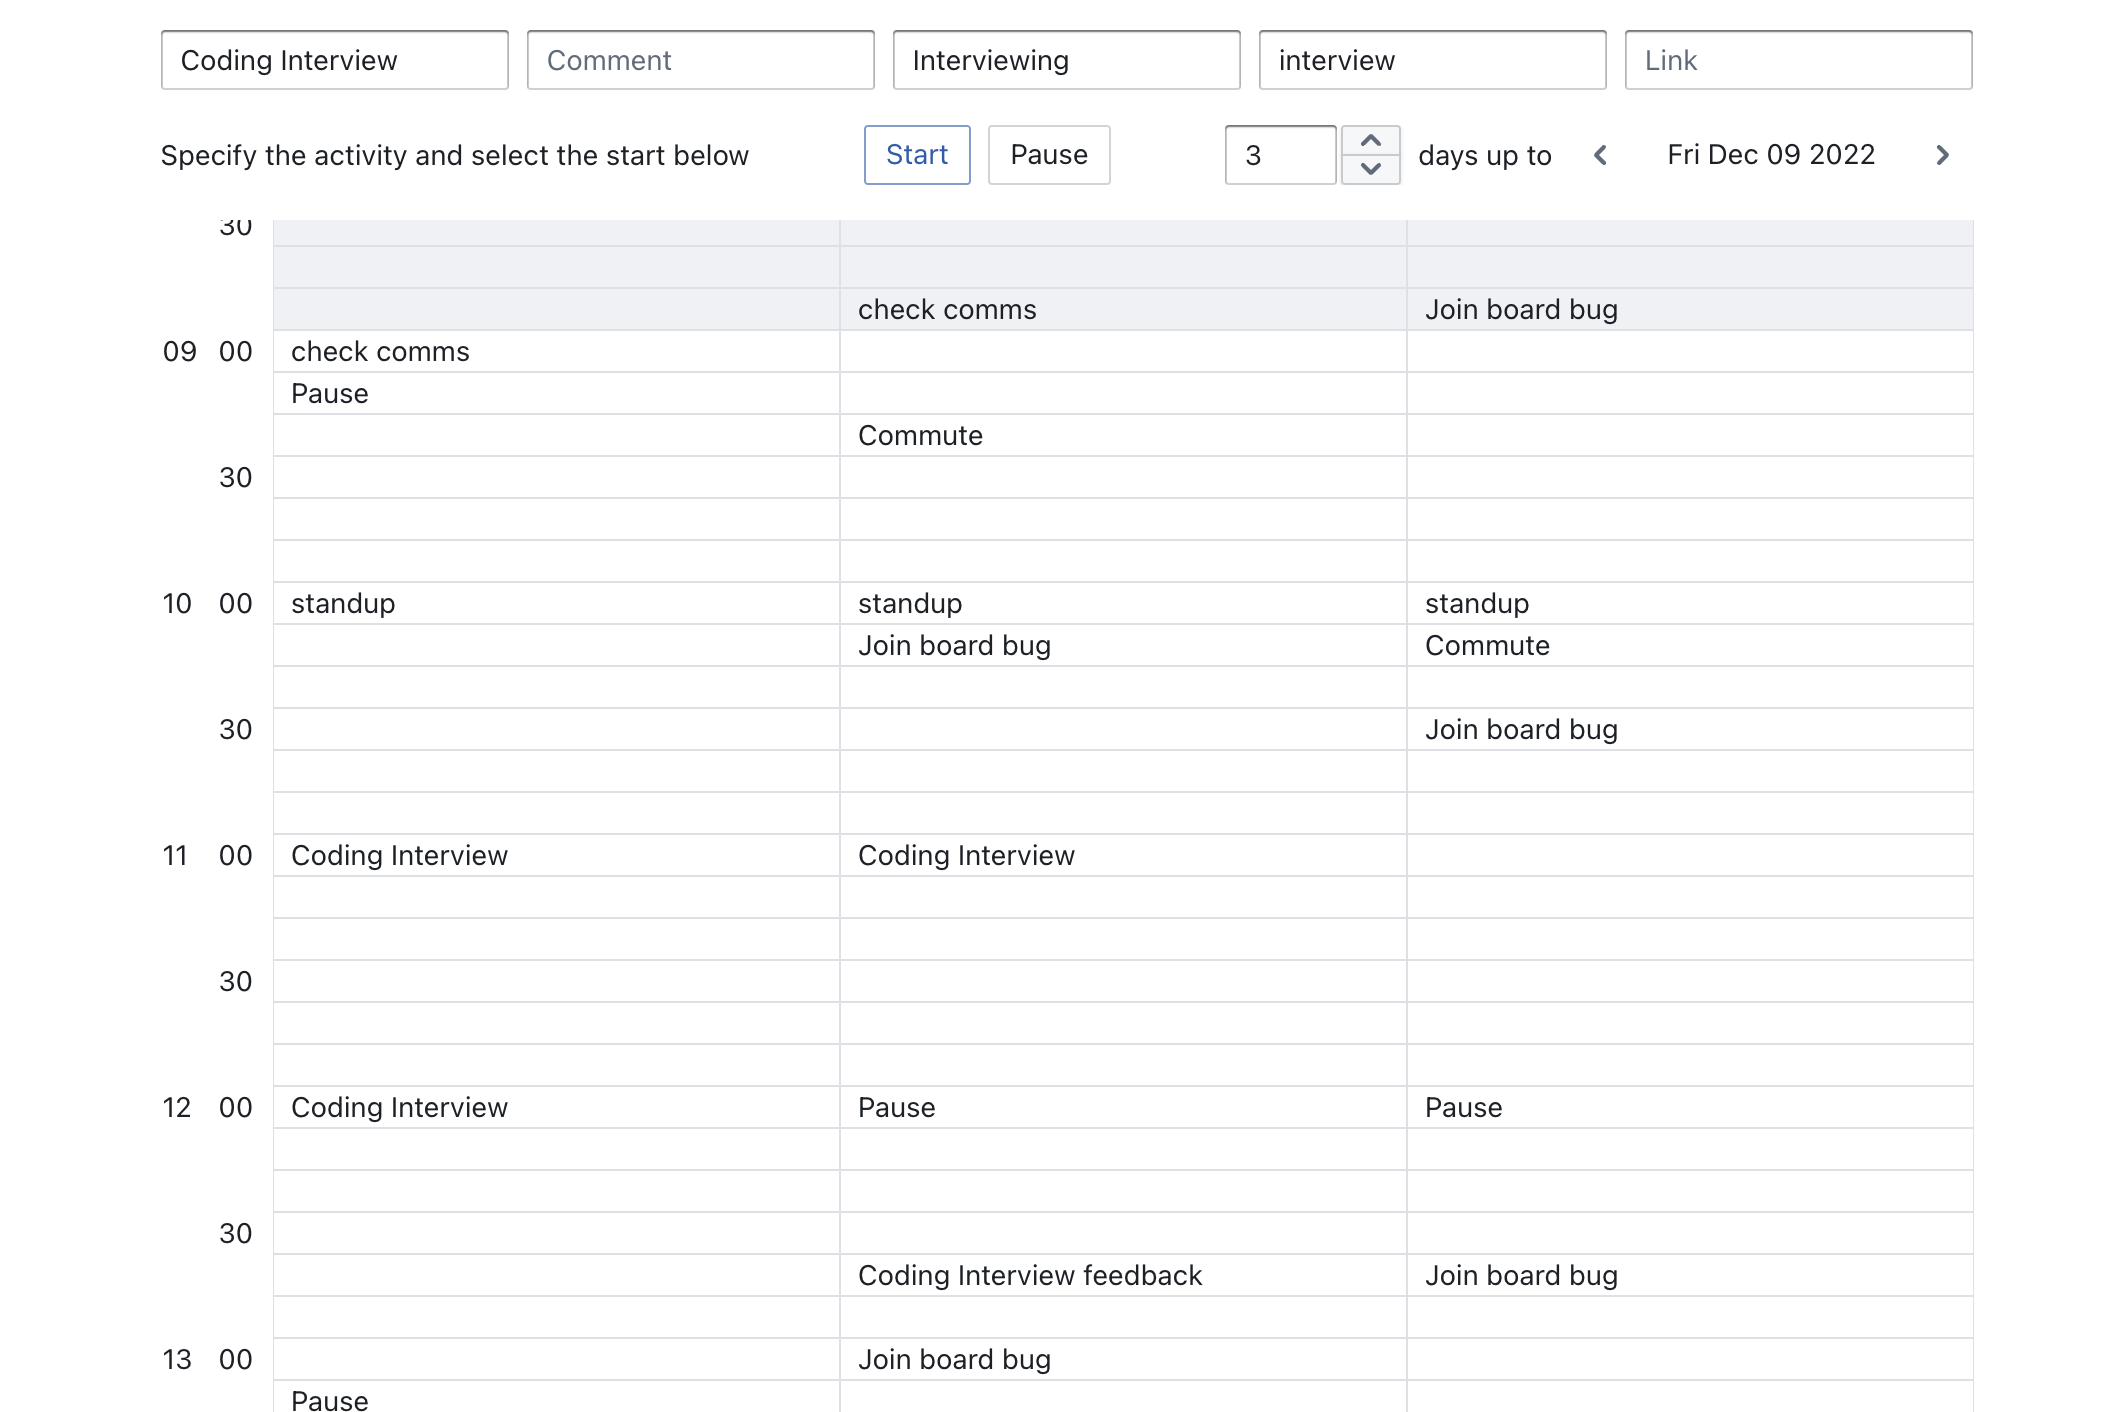This screenshot has height=1412, width=2128.
Task: Select the Fri Dec 09 2022 date label
Action: pos(1771,155)
